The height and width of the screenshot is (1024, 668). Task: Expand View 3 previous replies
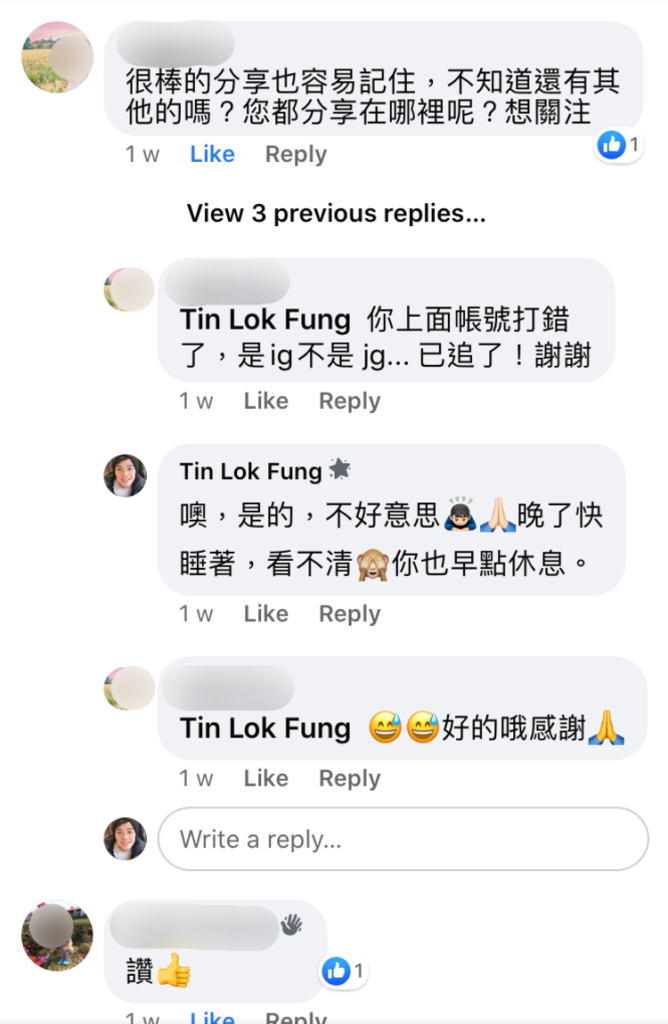pos(336,213)
